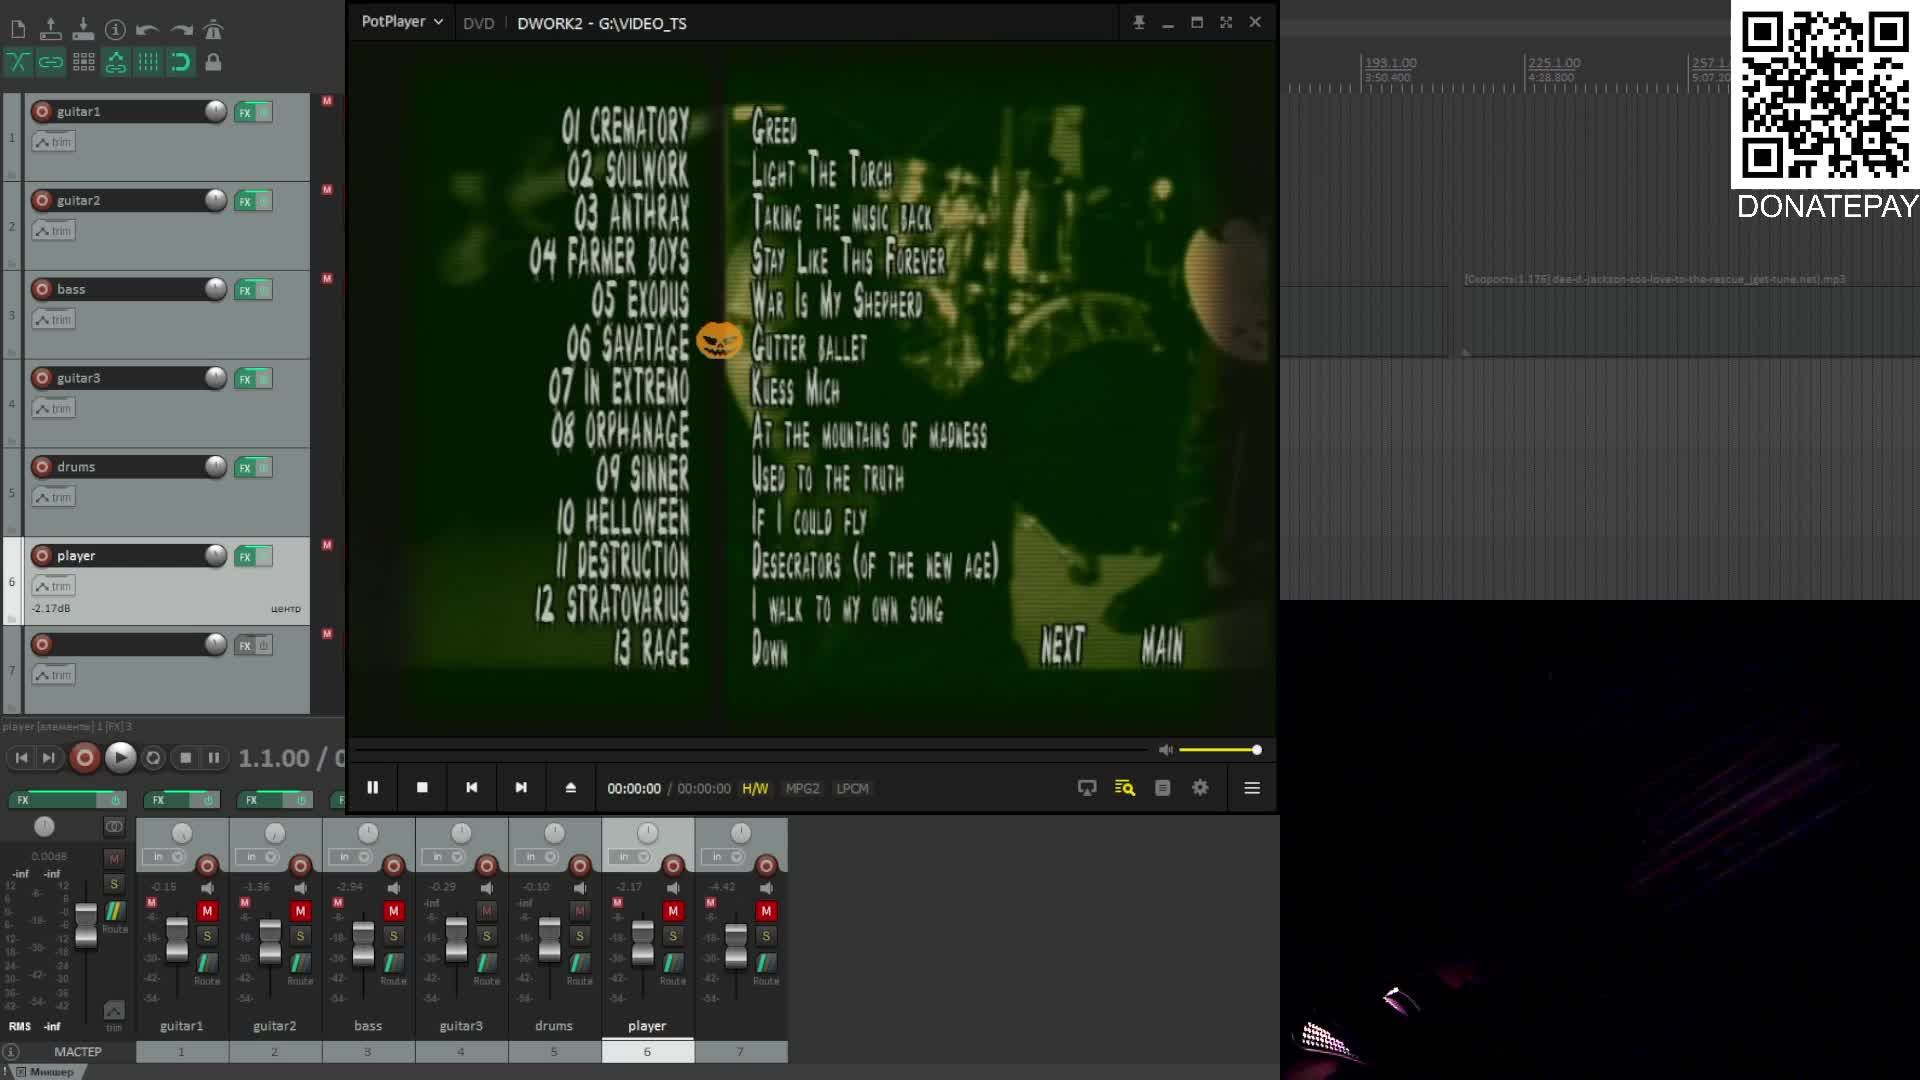The width and height of the screenshot is (1920, 1080).
Task: Go to project start in REAPER transport
Action: [x=21, y=758]
